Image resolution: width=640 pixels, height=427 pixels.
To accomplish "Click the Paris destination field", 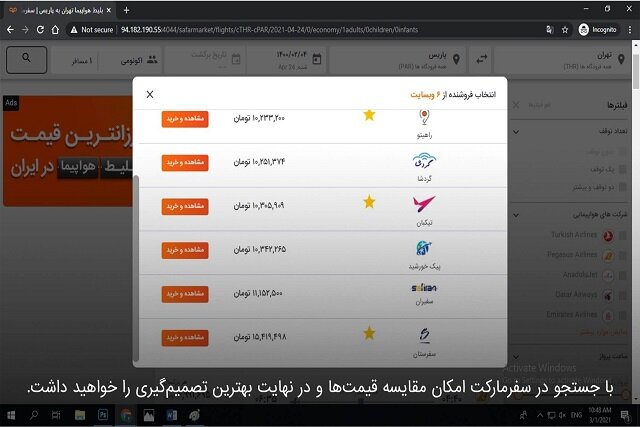I will tap(398, 60).
